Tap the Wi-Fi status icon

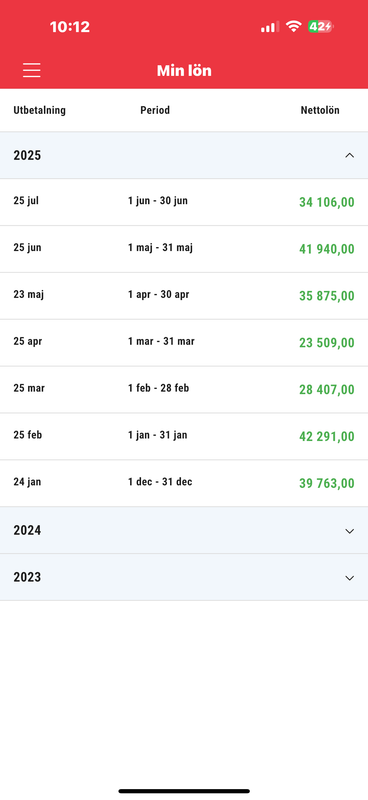tap(293, 27)
